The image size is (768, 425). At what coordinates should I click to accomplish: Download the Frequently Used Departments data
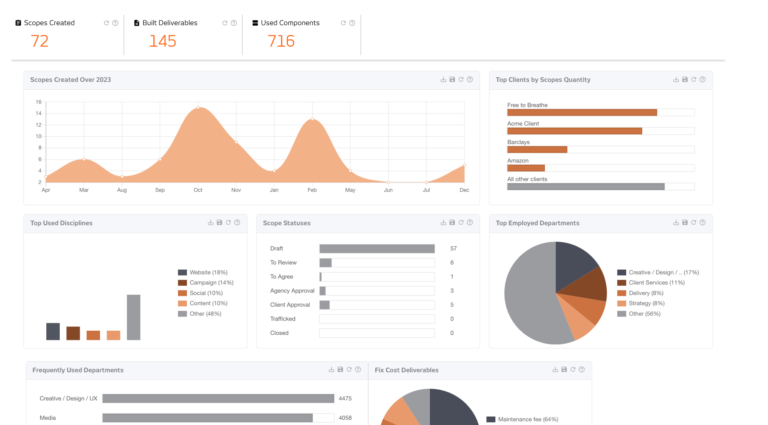tap(331, 370)
